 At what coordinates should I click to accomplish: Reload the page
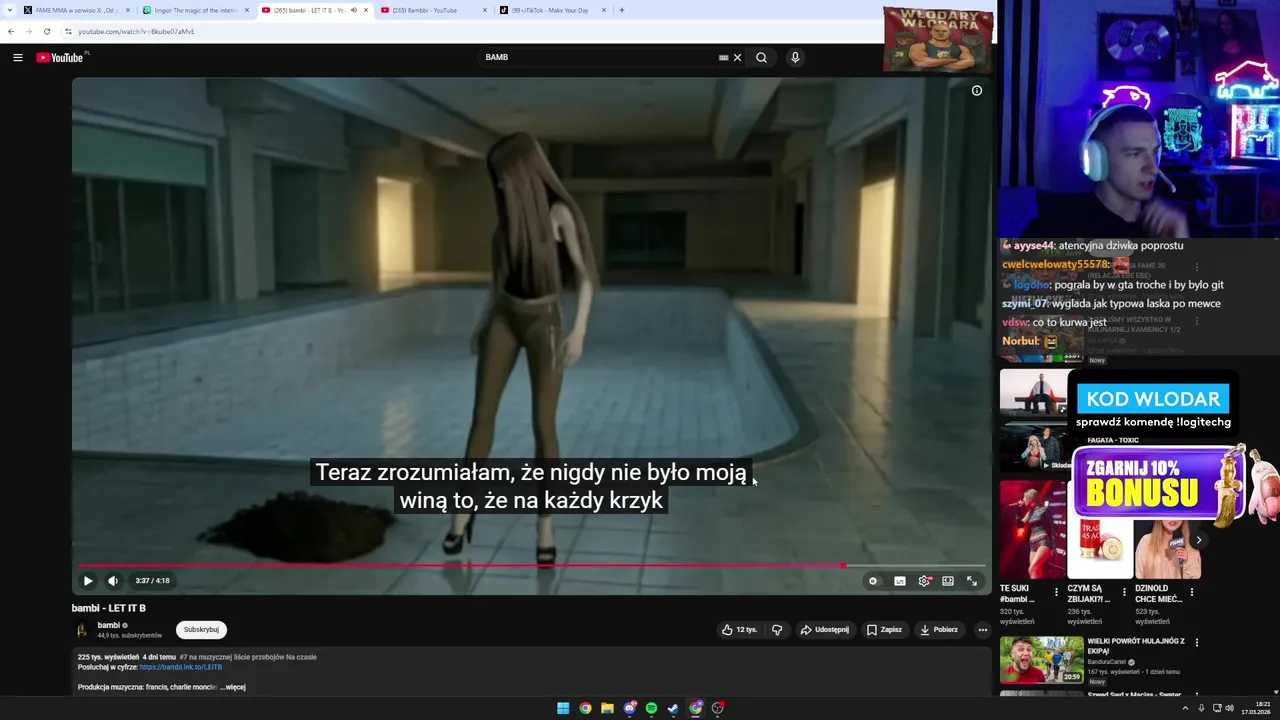46,31
